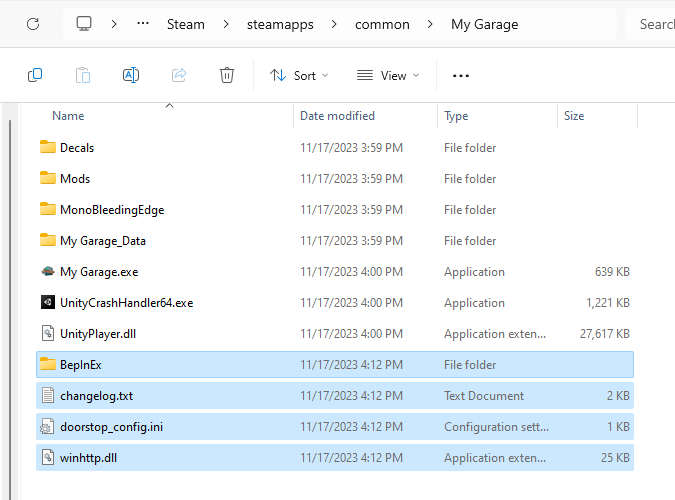The width and height of the screenshot is (675, 500).
Task: Select the BepInEx folder icon
Action: (48, 364)
